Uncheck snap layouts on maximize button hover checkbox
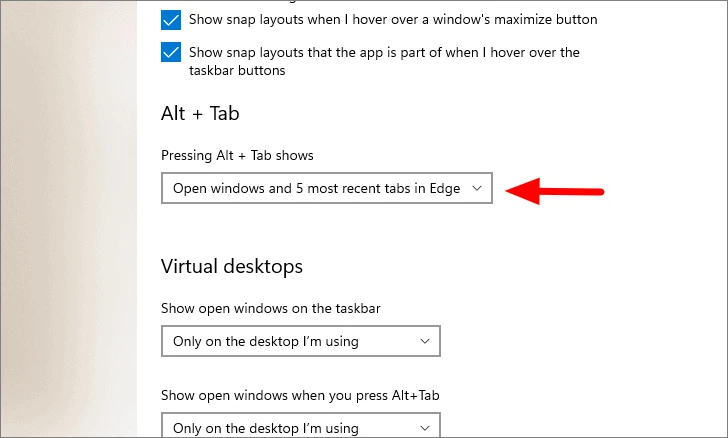 click(171, 20)
